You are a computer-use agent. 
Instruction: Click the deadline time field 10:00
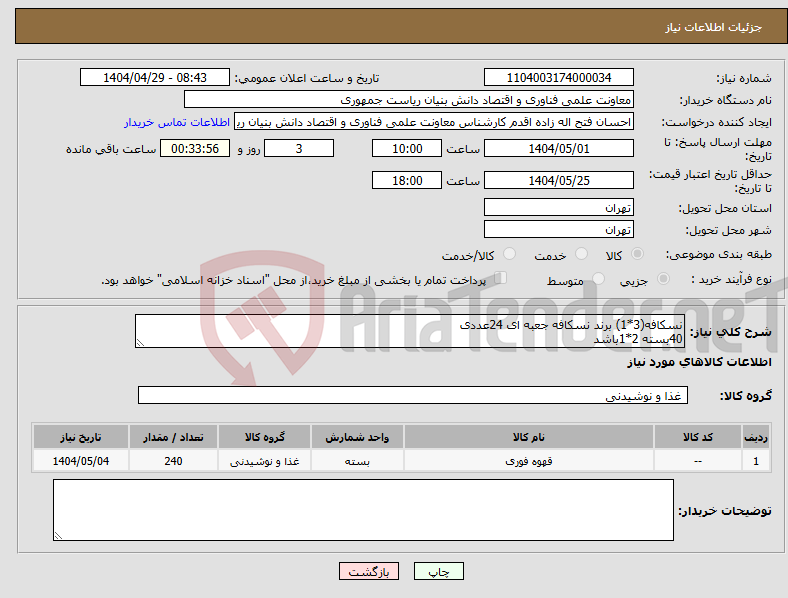tap(407, 148)
